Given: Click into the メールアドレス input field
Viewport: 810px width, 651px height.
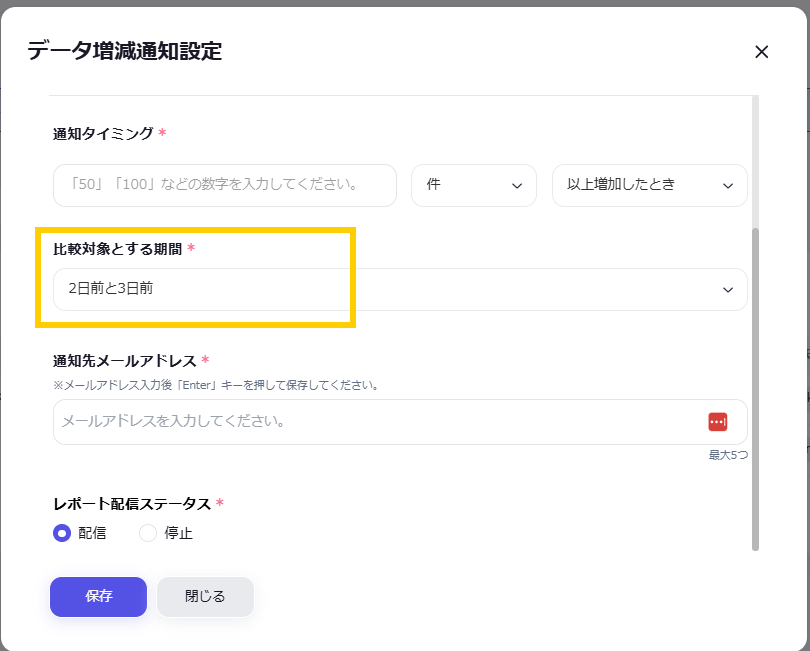Looking at the screenshot, I should pos(380,422).
